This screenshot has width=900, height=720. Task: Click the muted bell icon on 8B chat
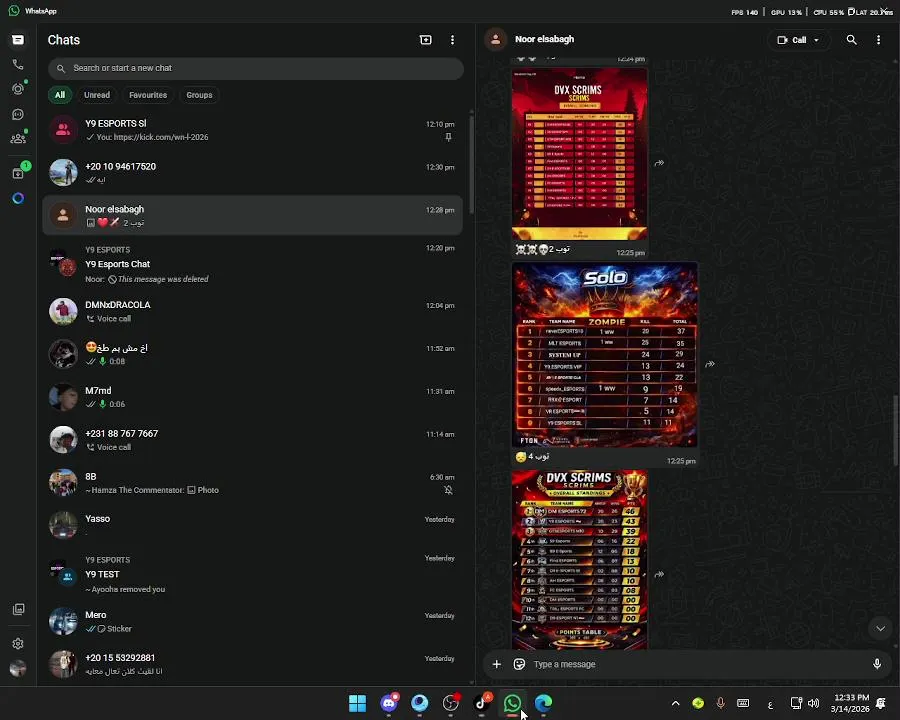point(448,490)
